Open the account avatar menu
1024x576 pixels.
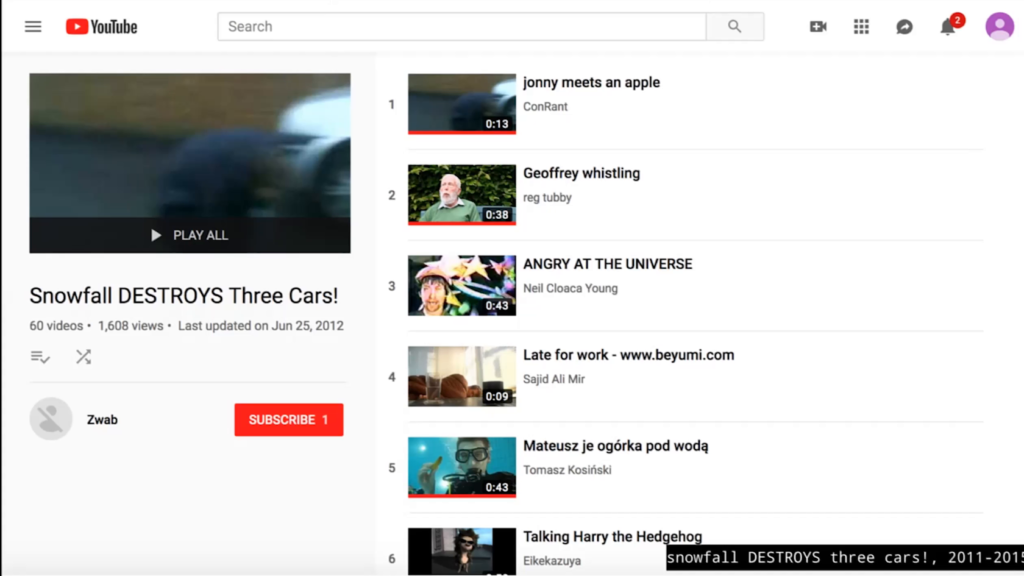(999, 27)
